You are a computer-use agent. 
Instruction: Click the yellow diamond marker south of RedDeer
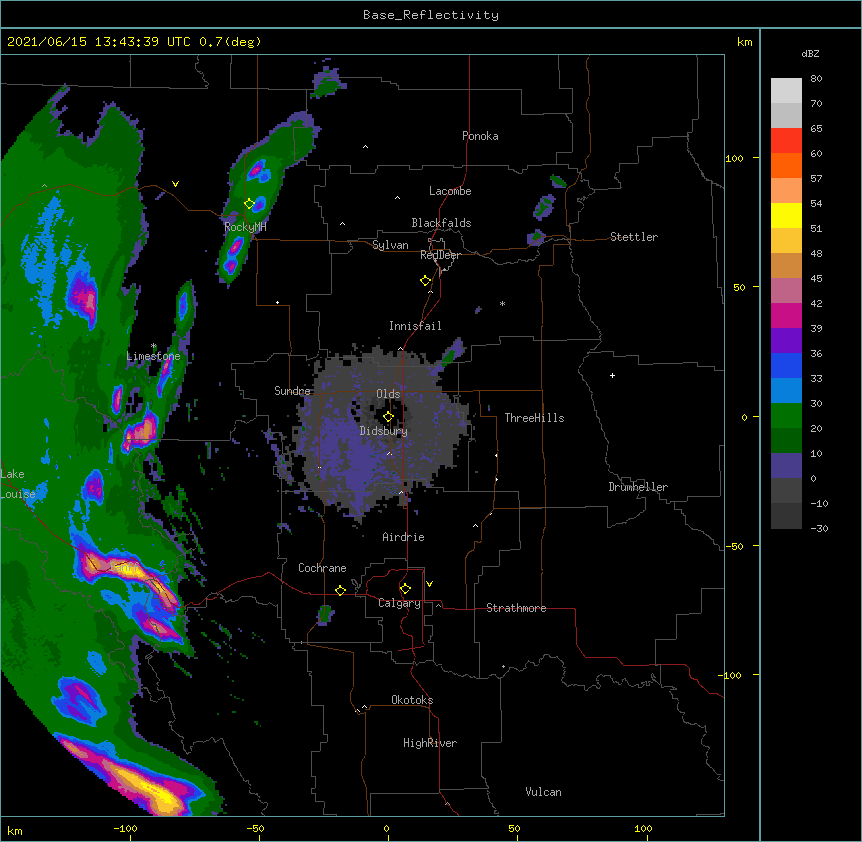425,281
